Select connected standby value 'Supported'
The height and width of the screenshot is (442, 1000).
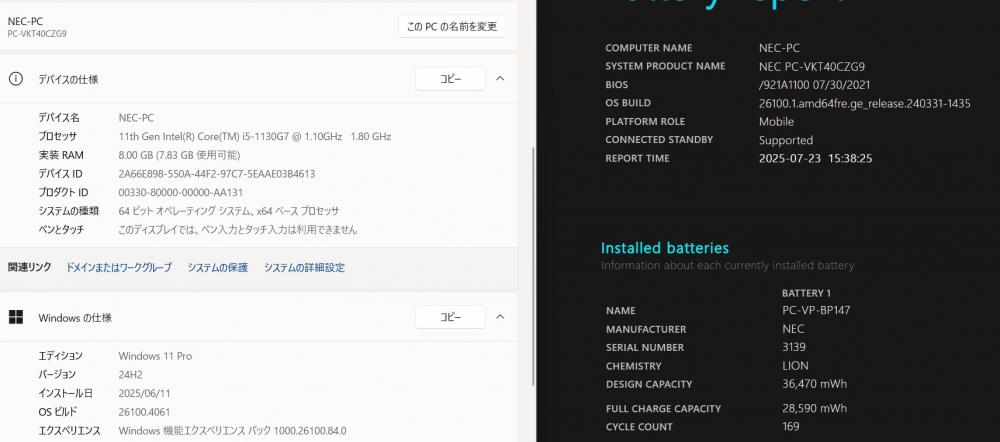tap(786, 140)
